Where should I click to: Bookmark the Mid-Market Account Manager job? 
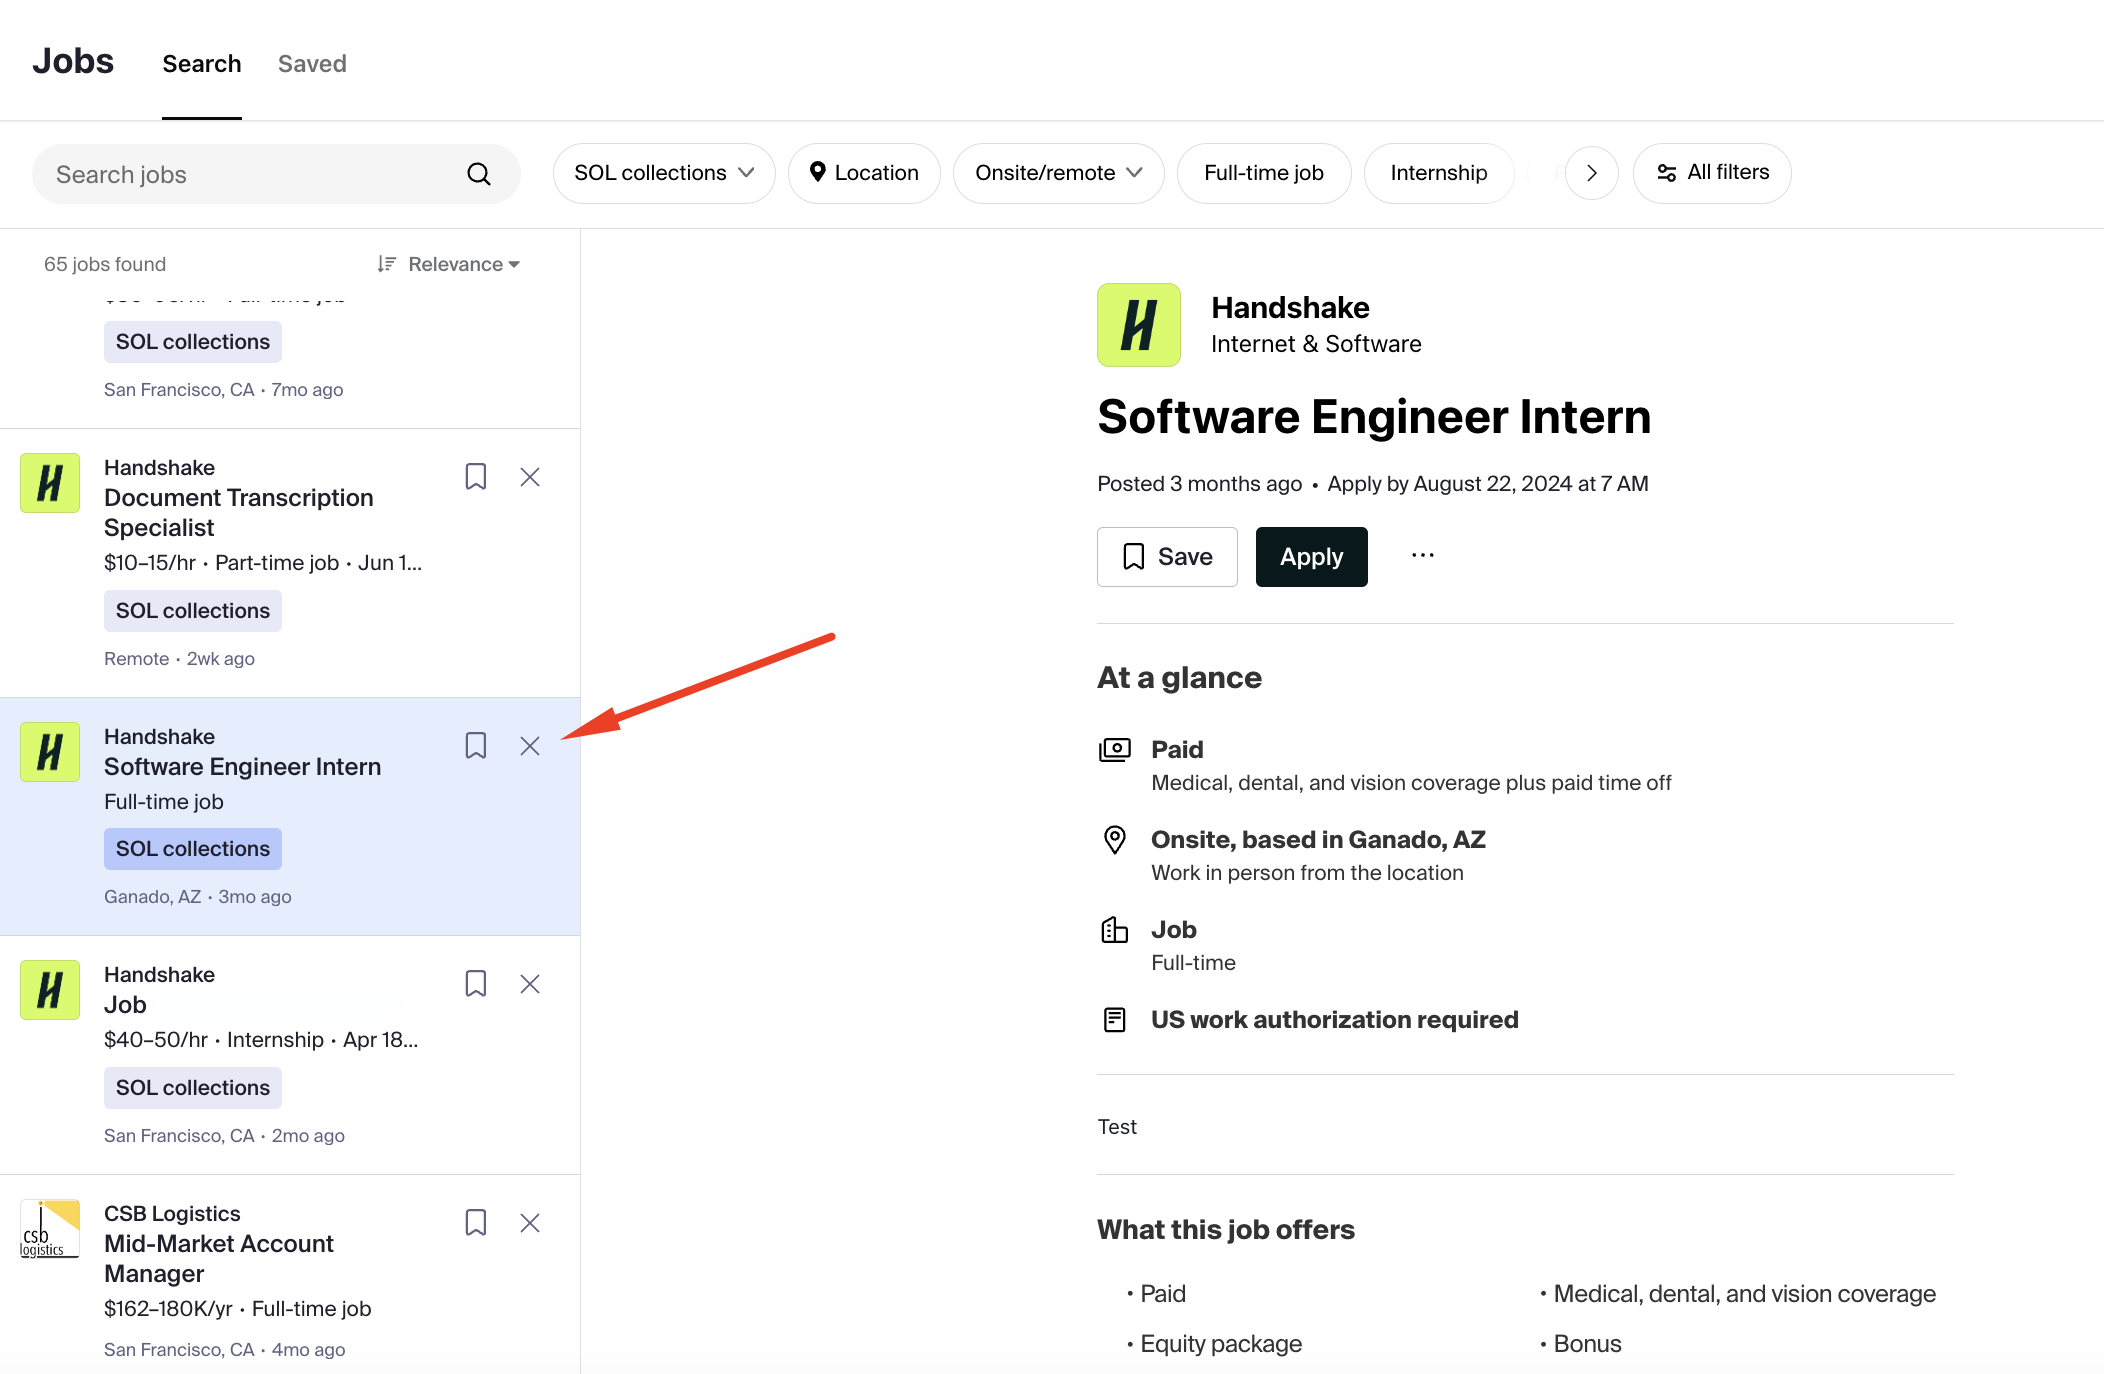click(x=476, y=1223)
